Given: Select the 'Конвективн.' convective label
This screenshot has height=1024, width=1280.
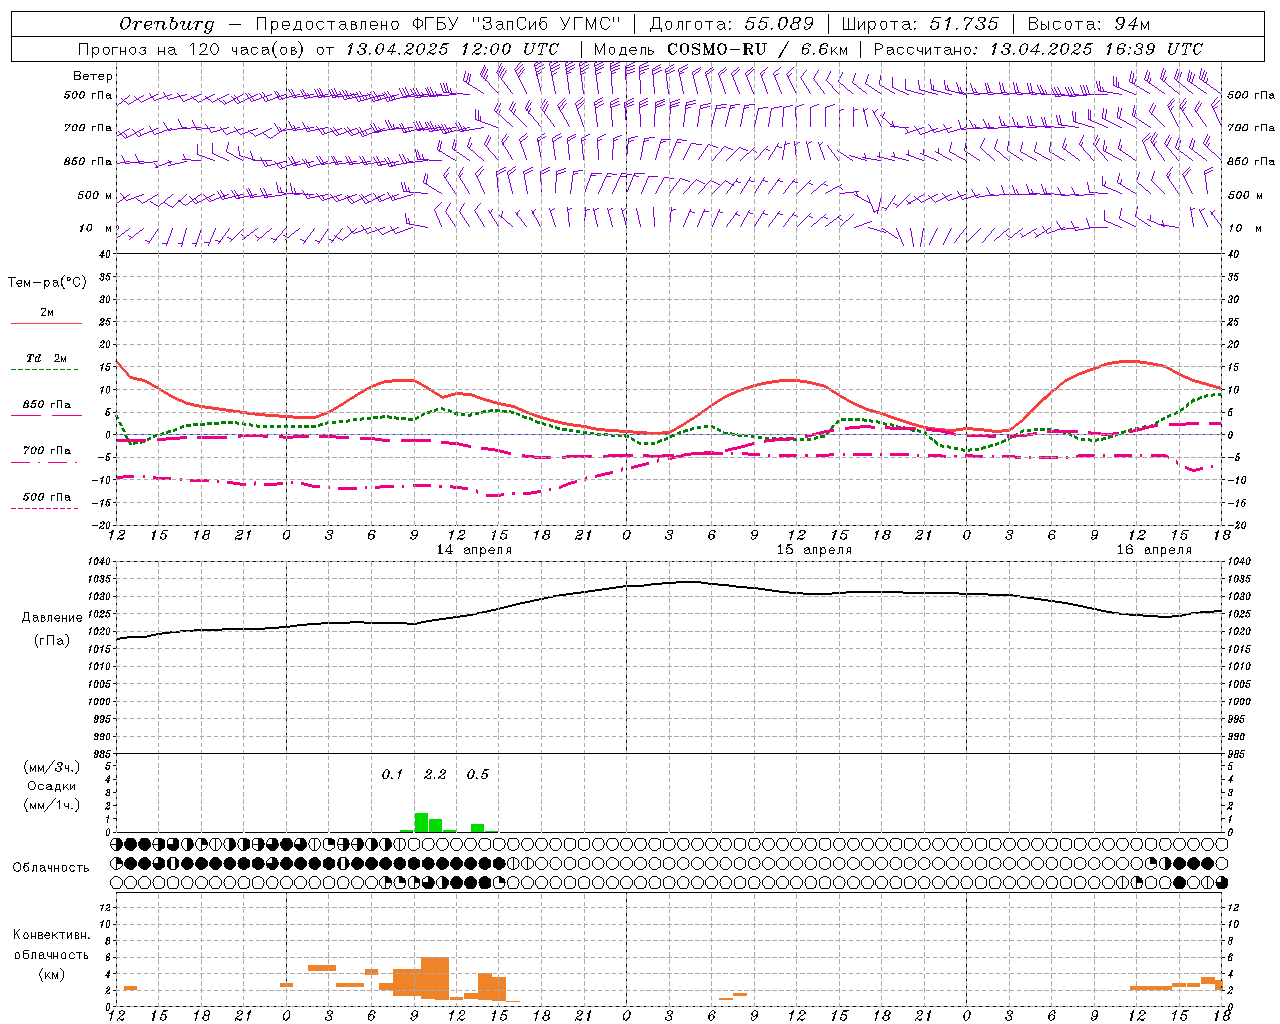Looking at the screenshot, I should pos(51,935).
